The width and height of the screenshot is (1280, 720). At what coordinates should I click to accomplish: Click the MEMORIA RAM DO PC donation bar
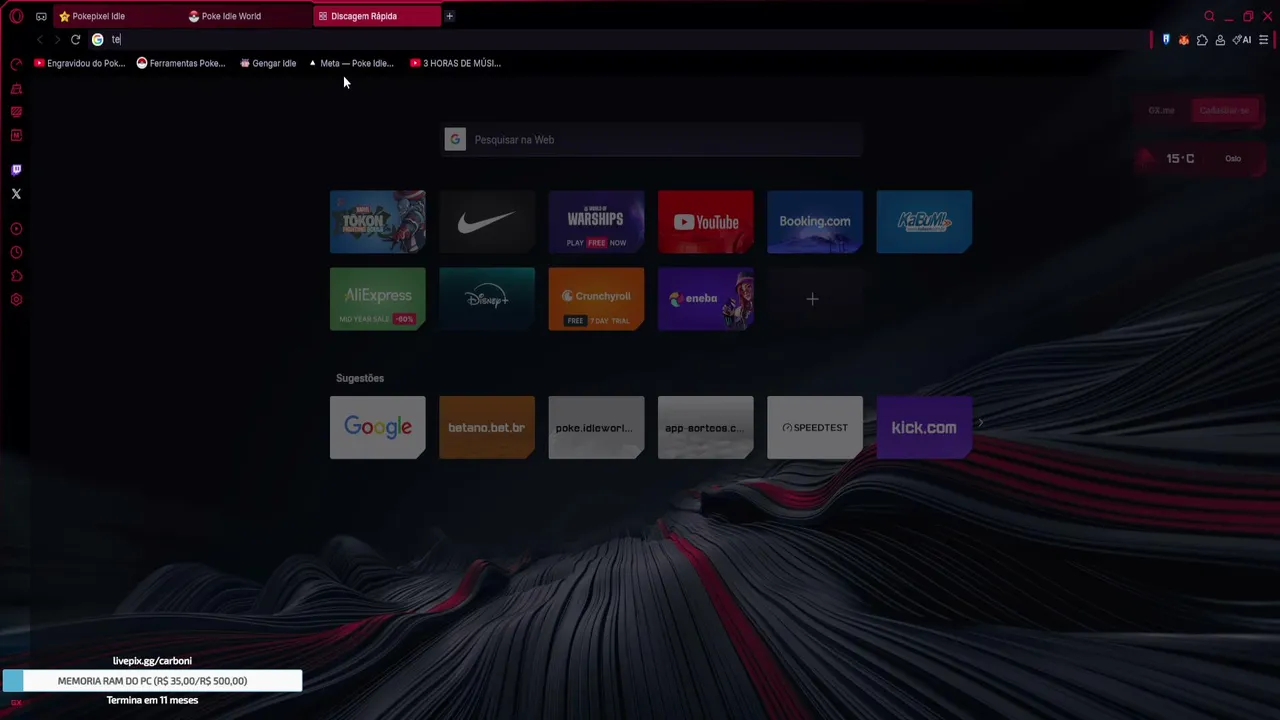152,681
